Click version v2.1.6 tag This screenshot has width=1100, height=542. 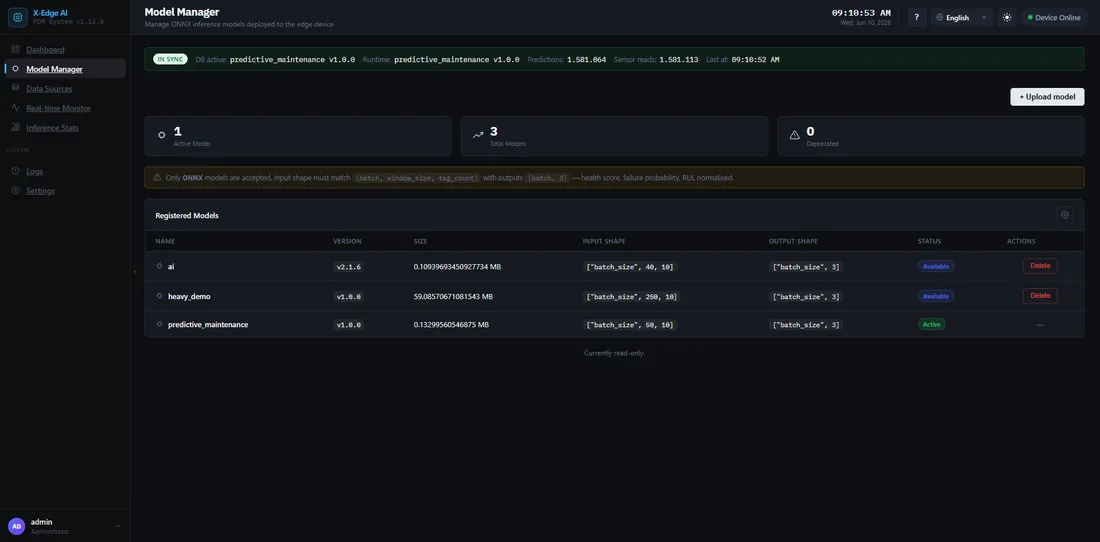click(x=349, y=267)
